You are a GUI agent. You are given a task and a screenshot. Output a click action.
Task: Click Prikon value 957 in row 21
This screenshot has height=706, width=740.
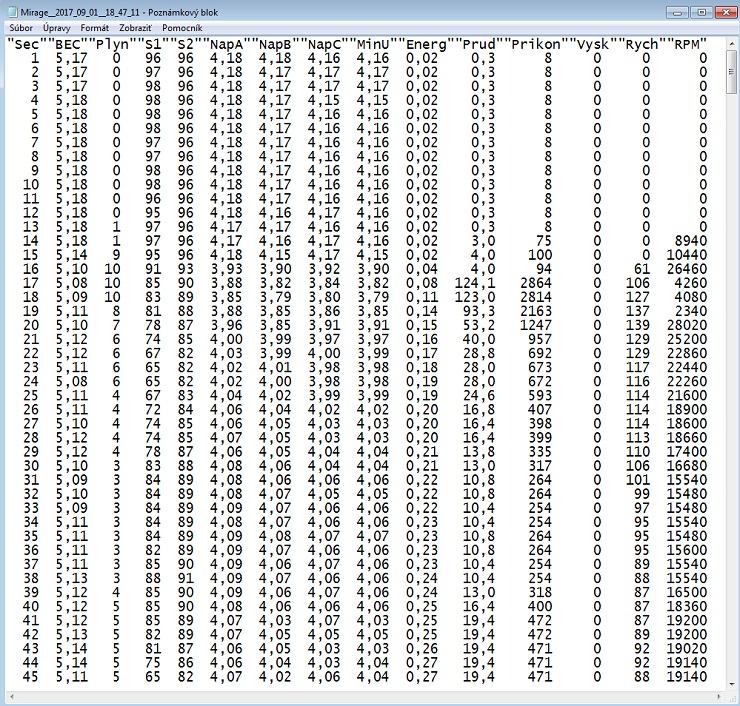click(540, 339)
